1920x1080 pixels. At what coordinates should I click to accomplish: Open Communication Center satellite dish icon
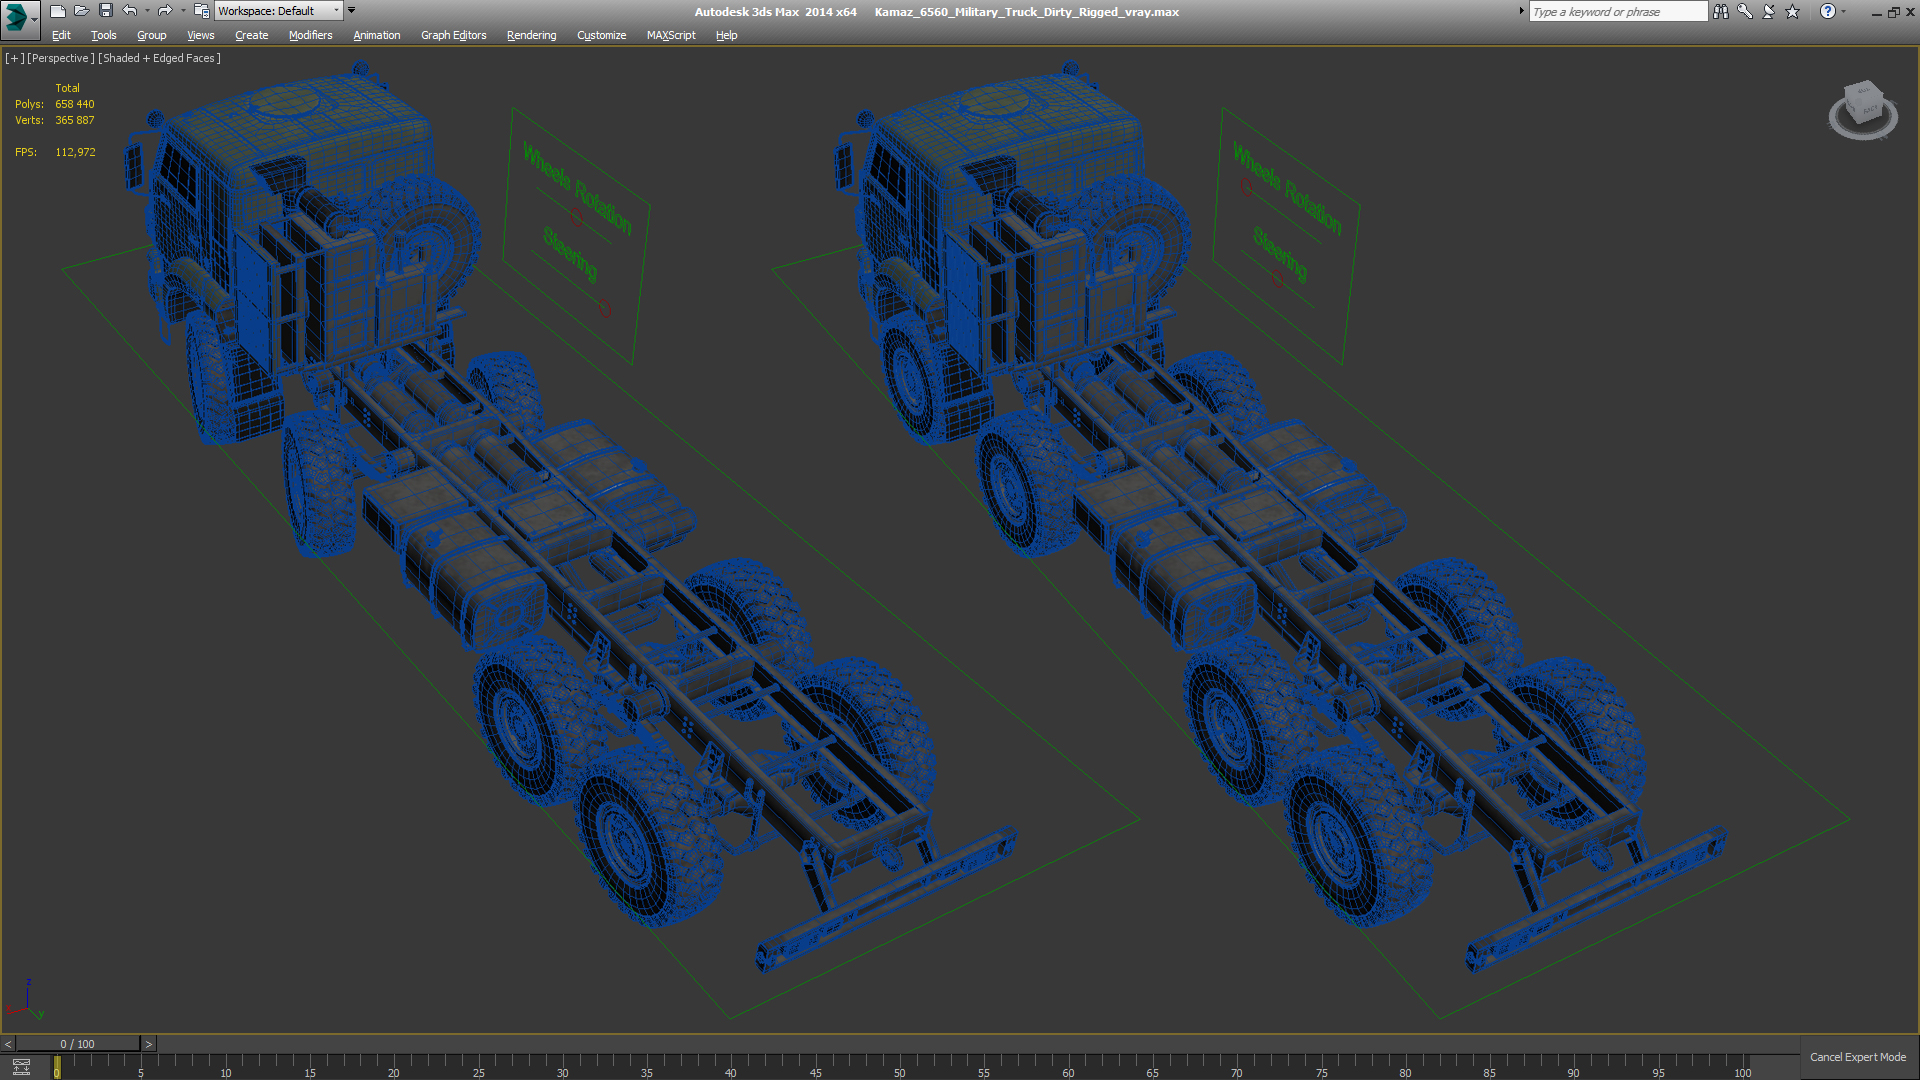coord(1768,11)
